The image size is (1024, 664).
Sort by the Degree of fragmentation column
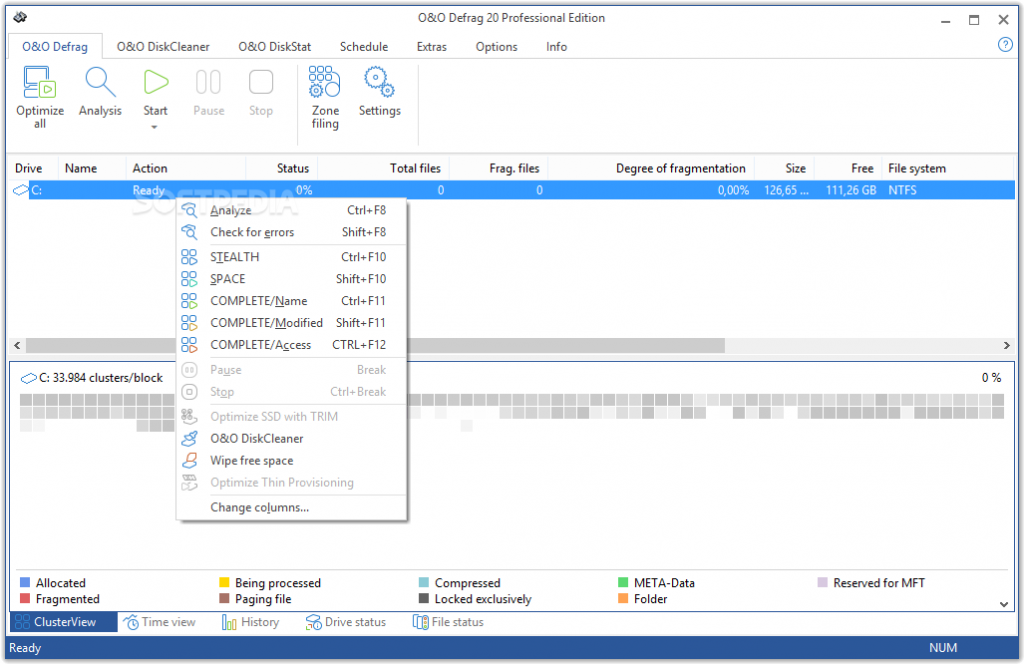coord(680,168)
